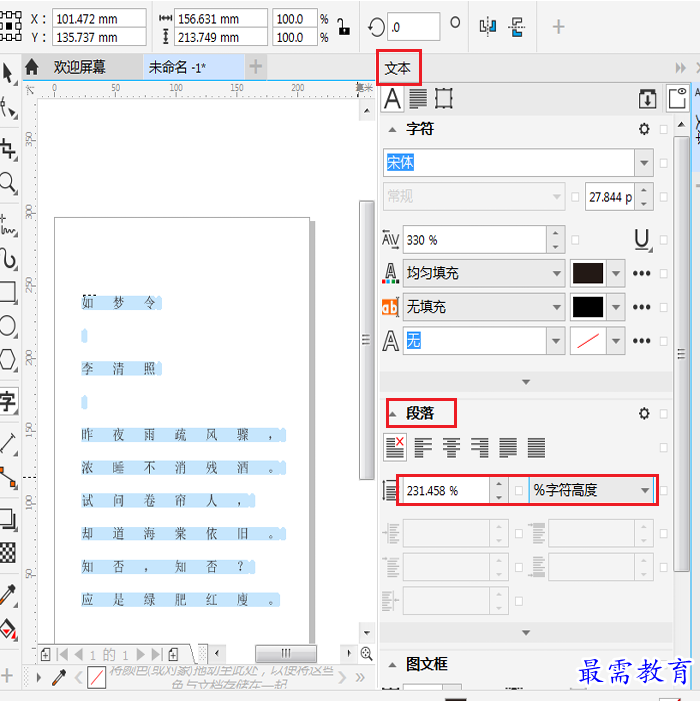Select the Shape edit tool
Screen dimensions: 700x703
tap(8, 108)
